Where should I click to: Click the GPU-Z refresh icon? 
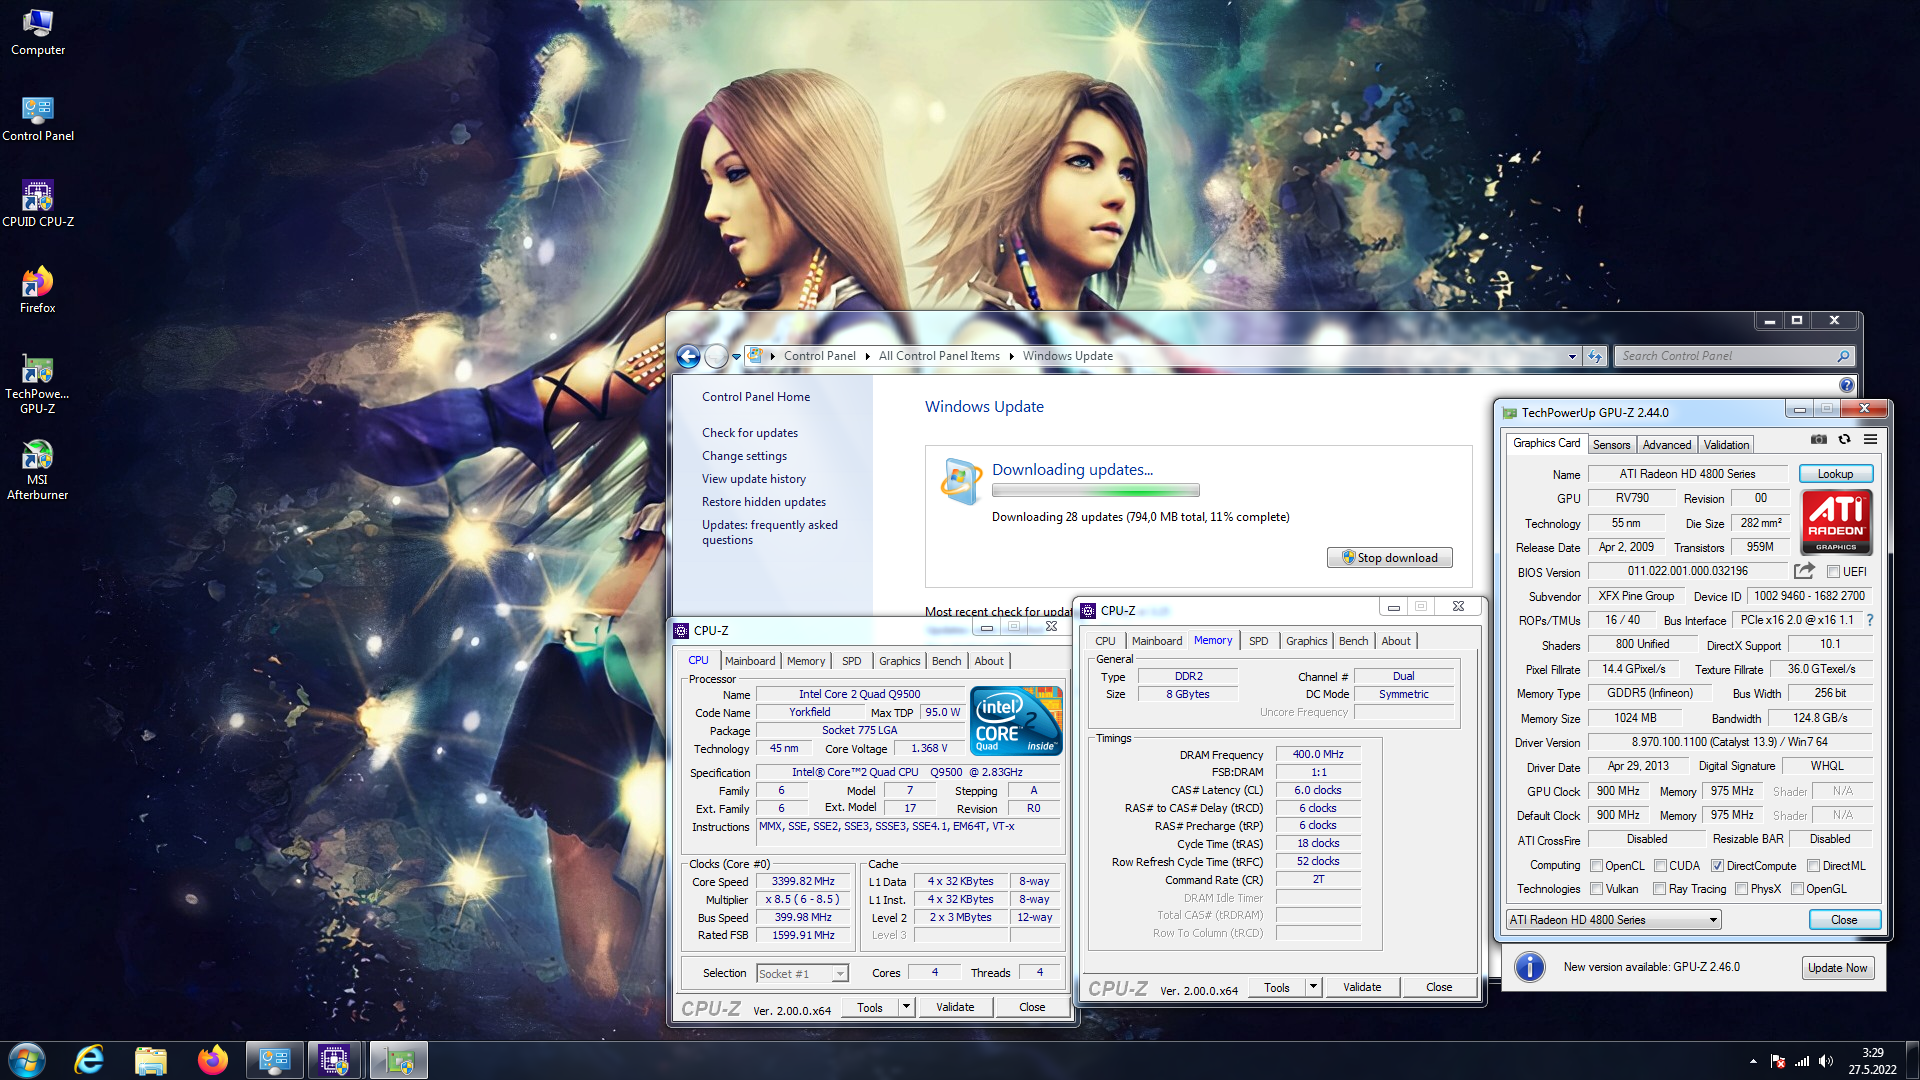point(1845,440)
